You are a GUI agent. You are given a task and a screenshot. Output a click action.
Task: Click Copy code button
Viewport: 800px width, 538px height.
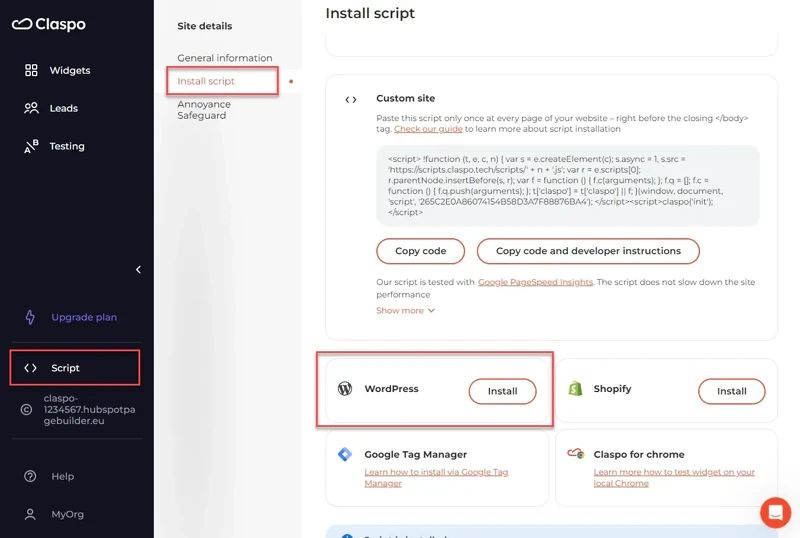(x=420, y=251)
